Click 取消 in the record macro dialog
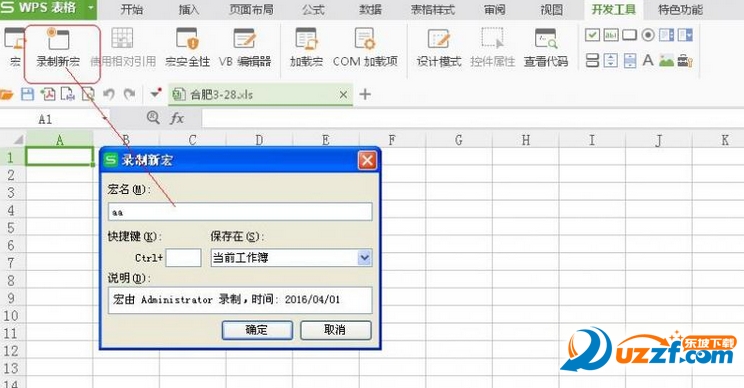744x388 pixels. pos(335,330)
